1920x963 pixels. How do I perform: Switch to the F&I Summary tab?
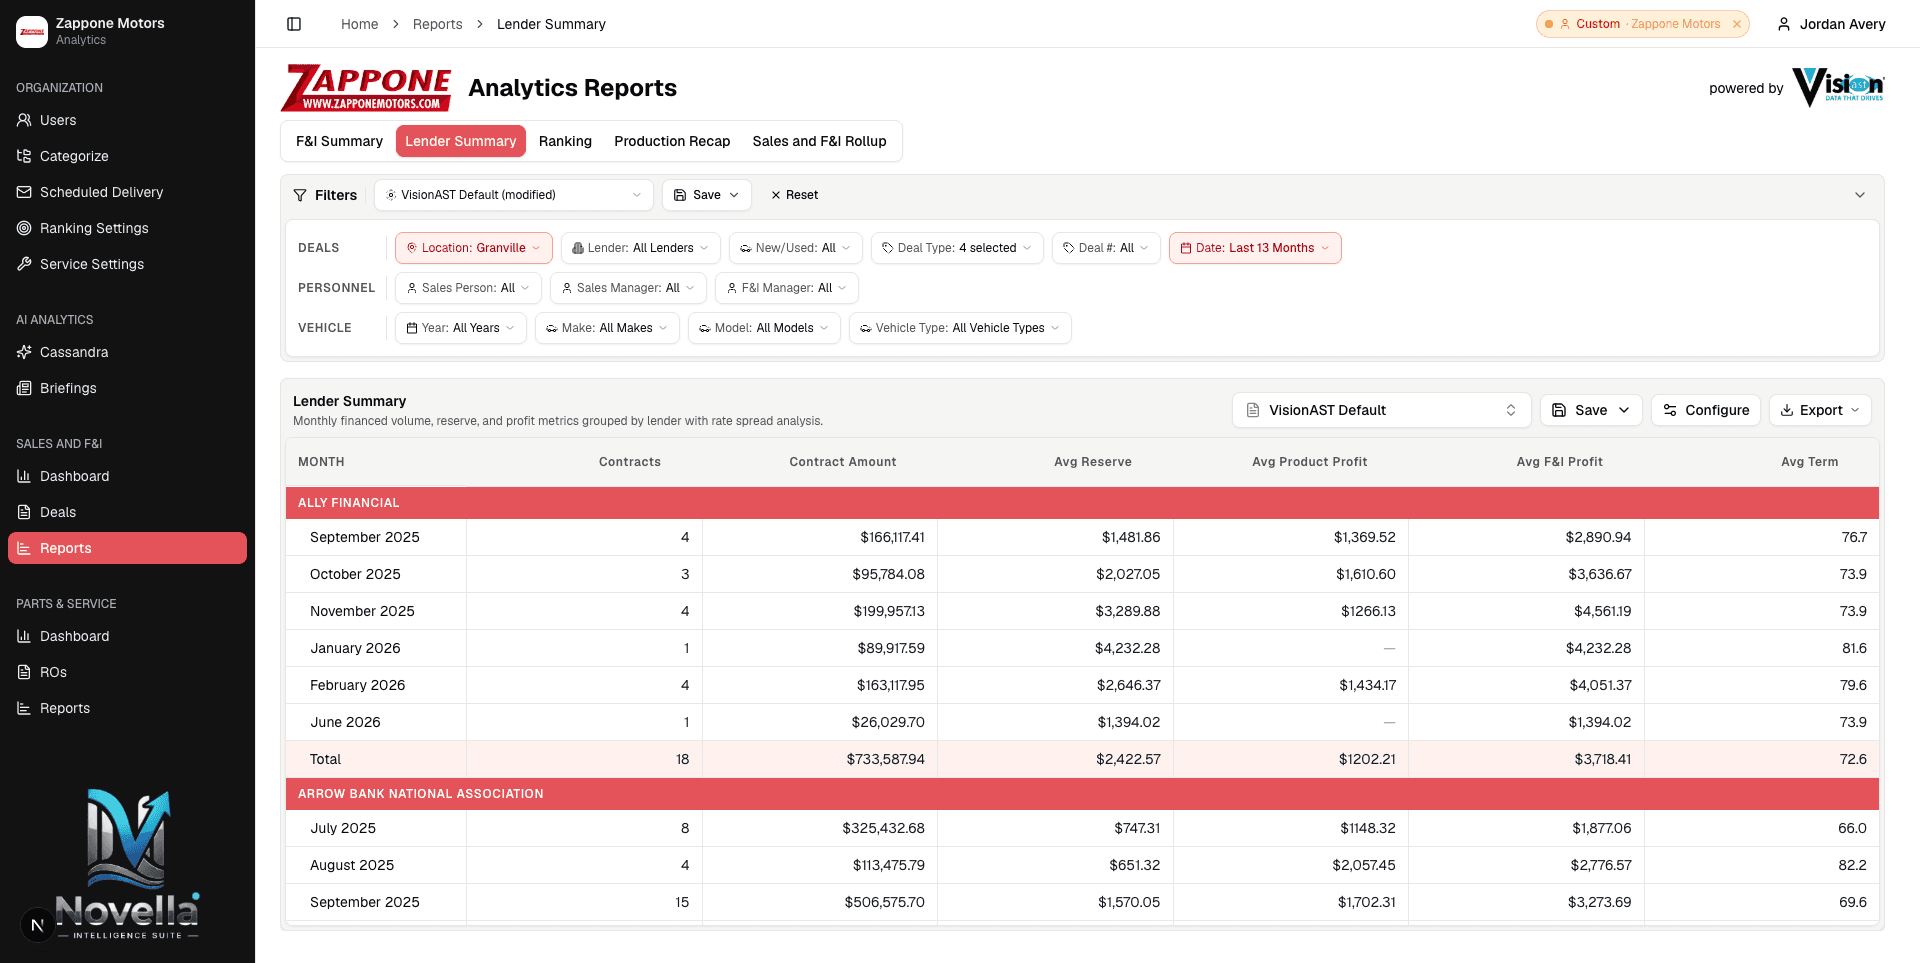[x=339, y=141]
